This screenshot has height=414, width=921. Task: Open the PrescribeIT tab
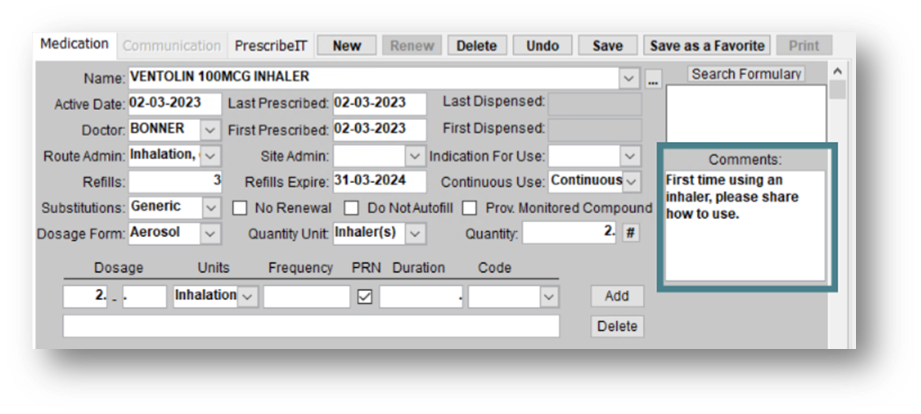pyautogui.click(x=271, y=46)
